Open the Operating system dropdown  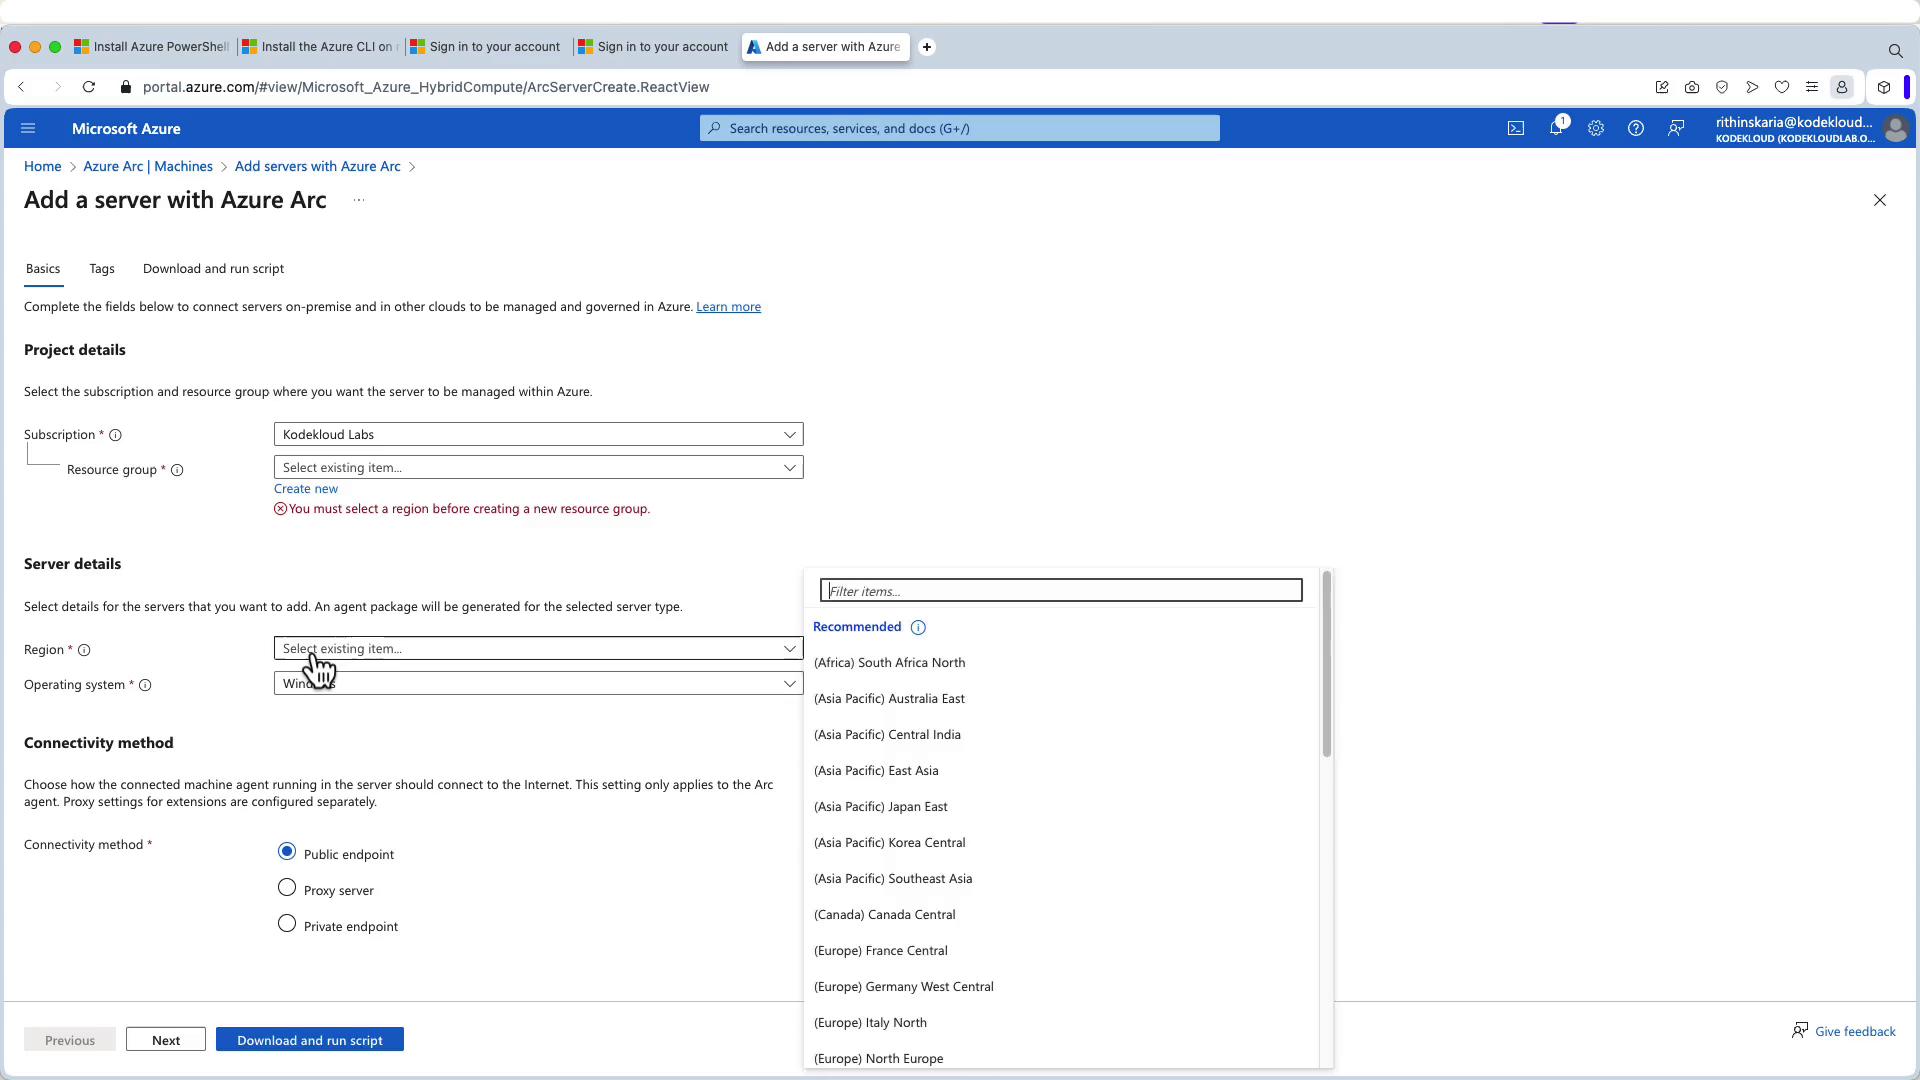point(538,683)
